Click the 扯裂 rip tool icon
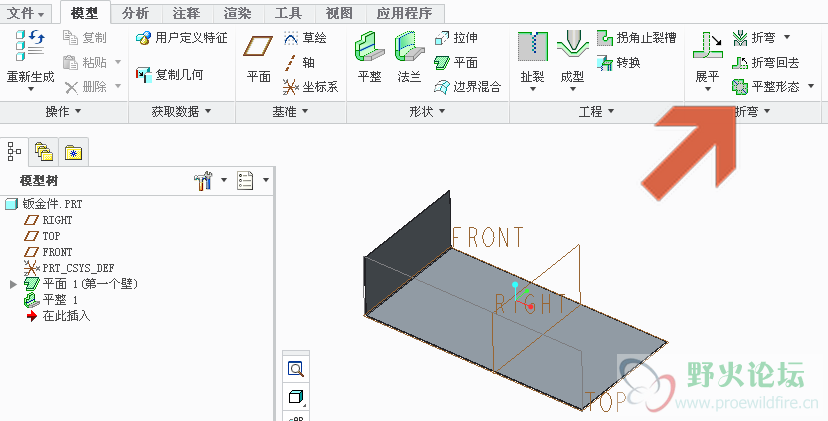The width and height of the screenshot is (828, 421). (x=532, y=46)
